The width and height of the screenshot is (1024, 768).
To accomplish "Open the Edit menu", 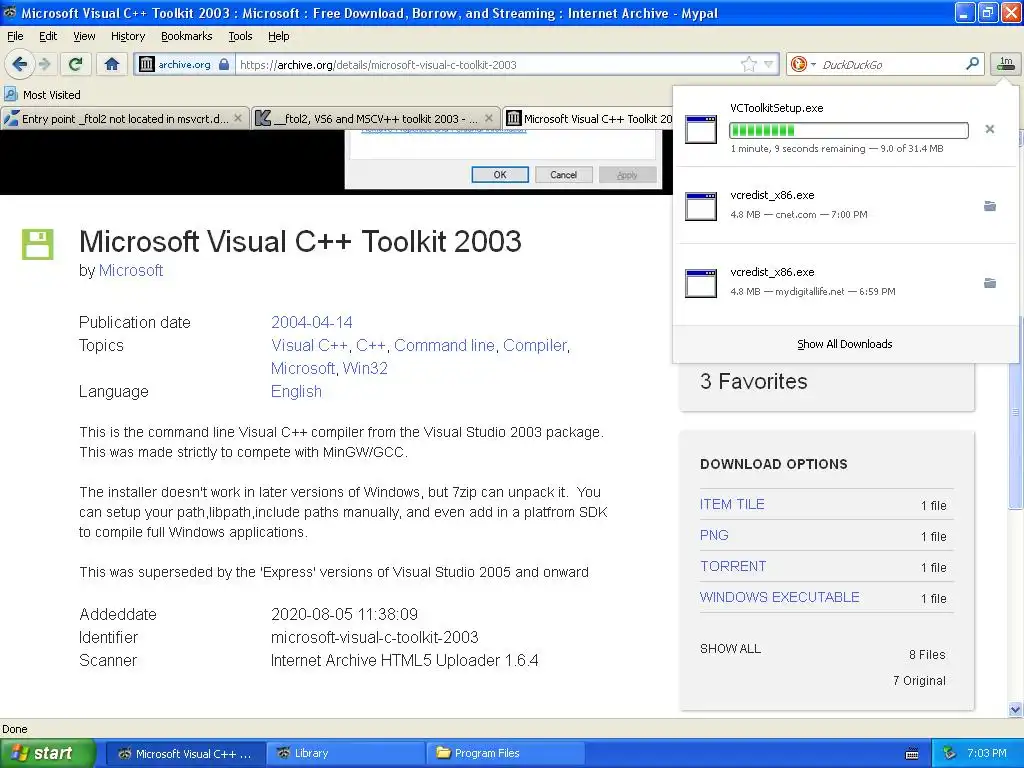I will coord(48,36).
